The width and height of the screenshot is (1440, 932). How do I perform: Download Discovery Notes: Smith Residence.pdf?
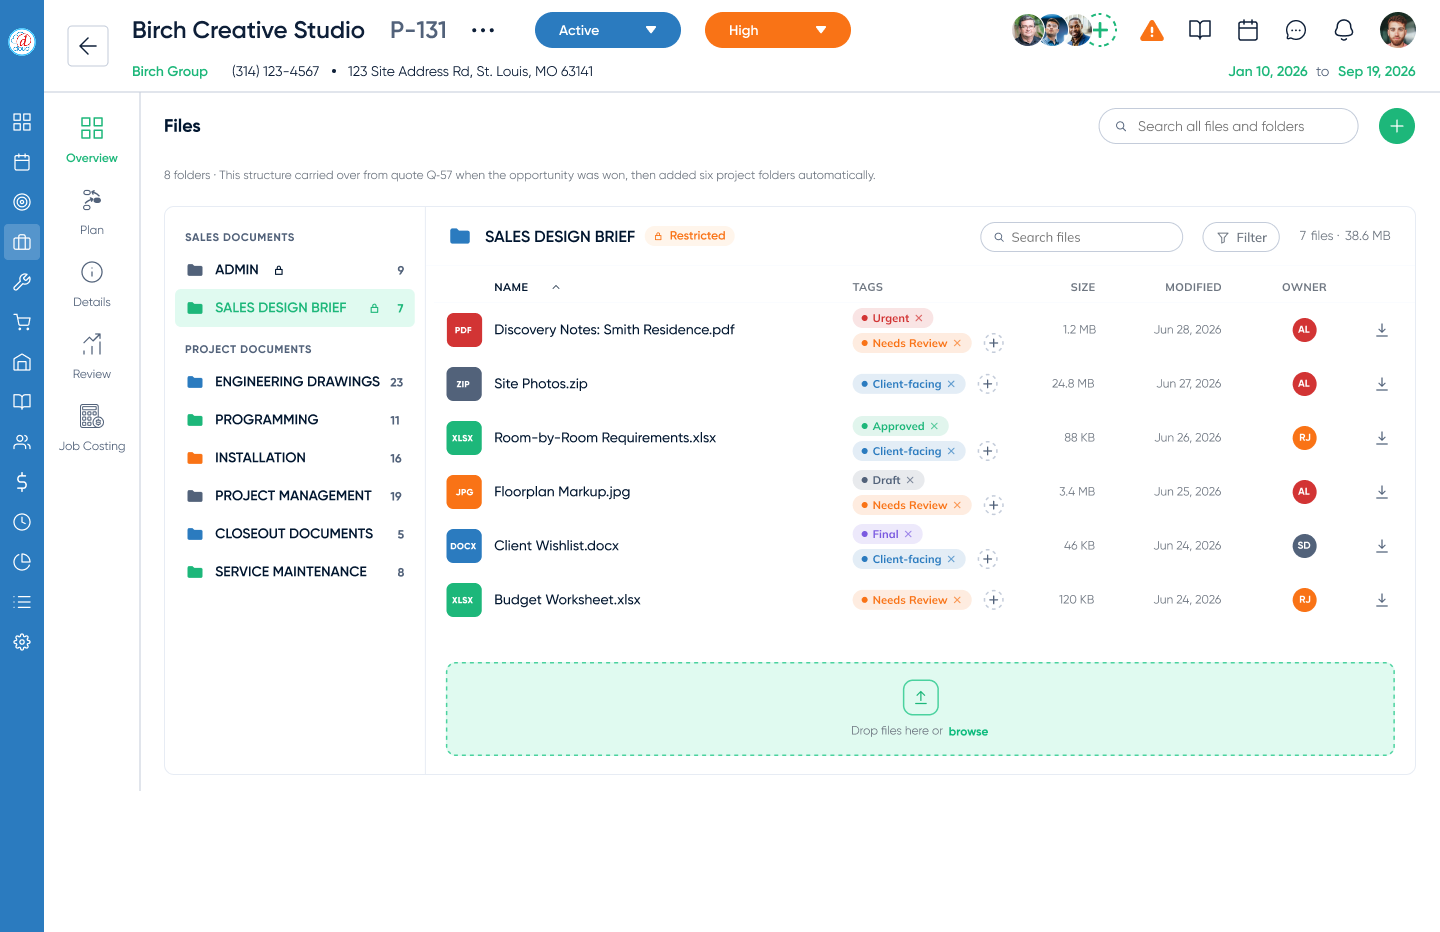click(1382, 330)
